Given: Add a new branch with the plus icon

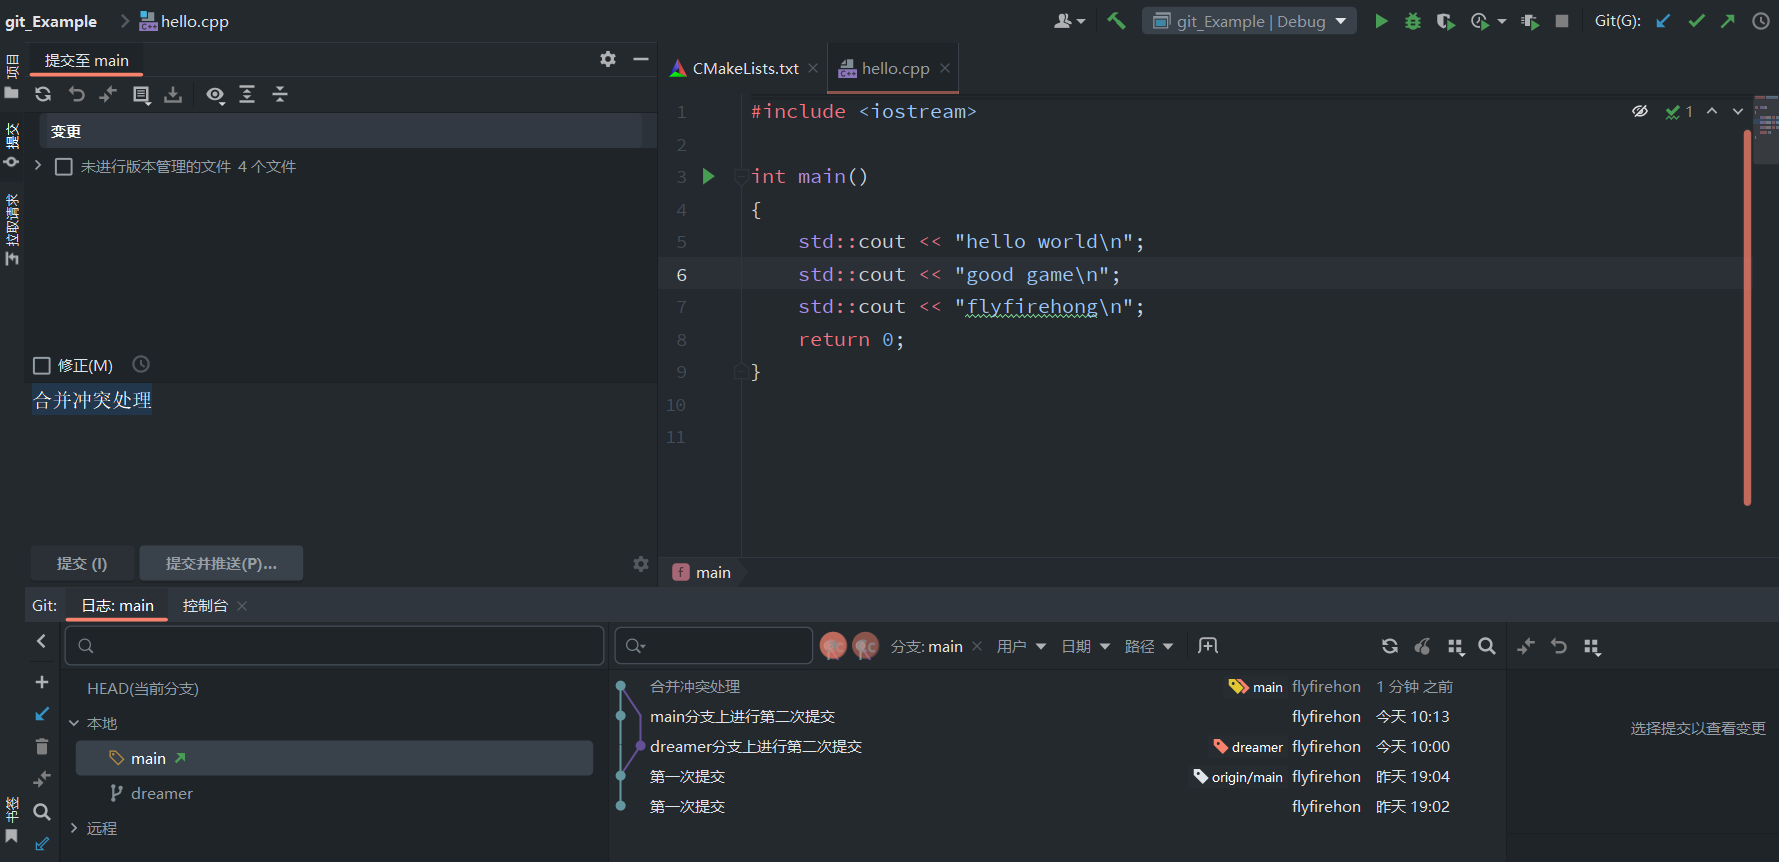Looking at the screenshot, I should pos(42,682).
